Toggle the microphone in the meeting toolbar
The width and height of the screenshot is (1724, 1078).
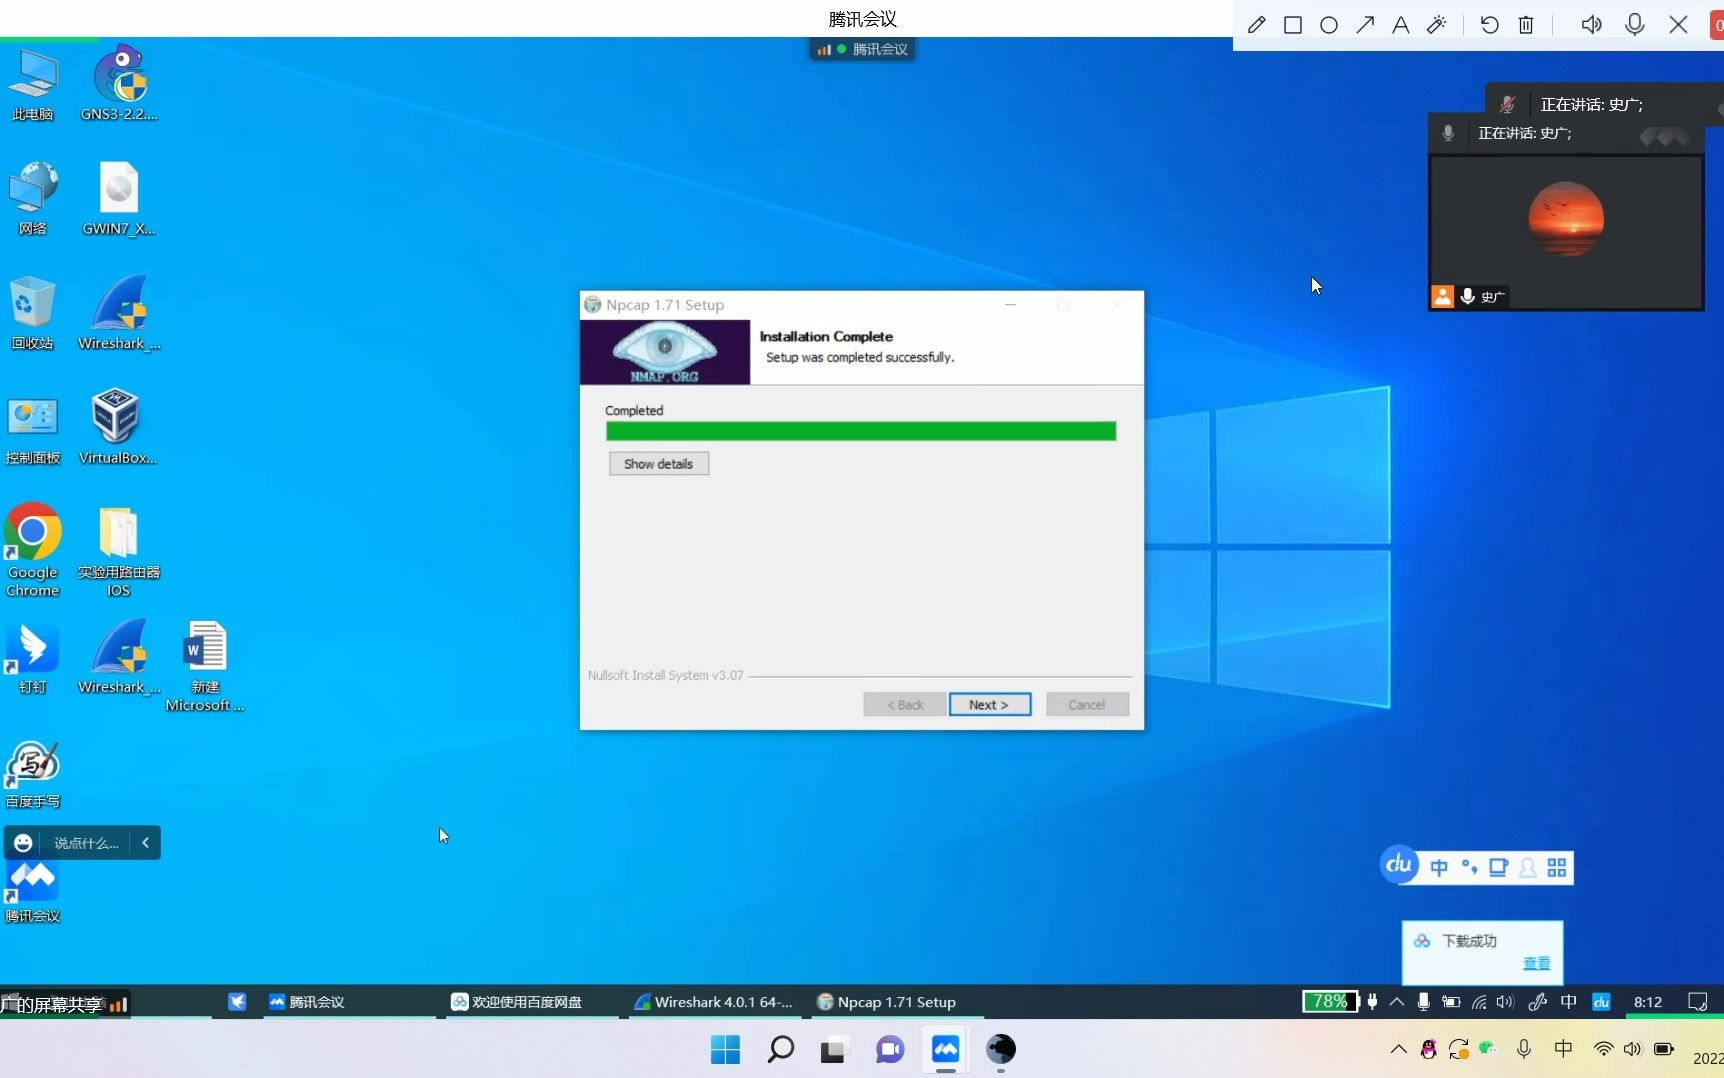1635,25
